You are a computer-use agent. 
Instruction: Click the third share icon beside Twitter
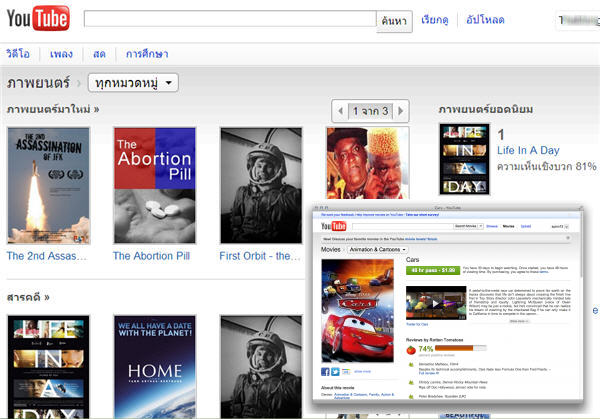[x=346, y=372]
